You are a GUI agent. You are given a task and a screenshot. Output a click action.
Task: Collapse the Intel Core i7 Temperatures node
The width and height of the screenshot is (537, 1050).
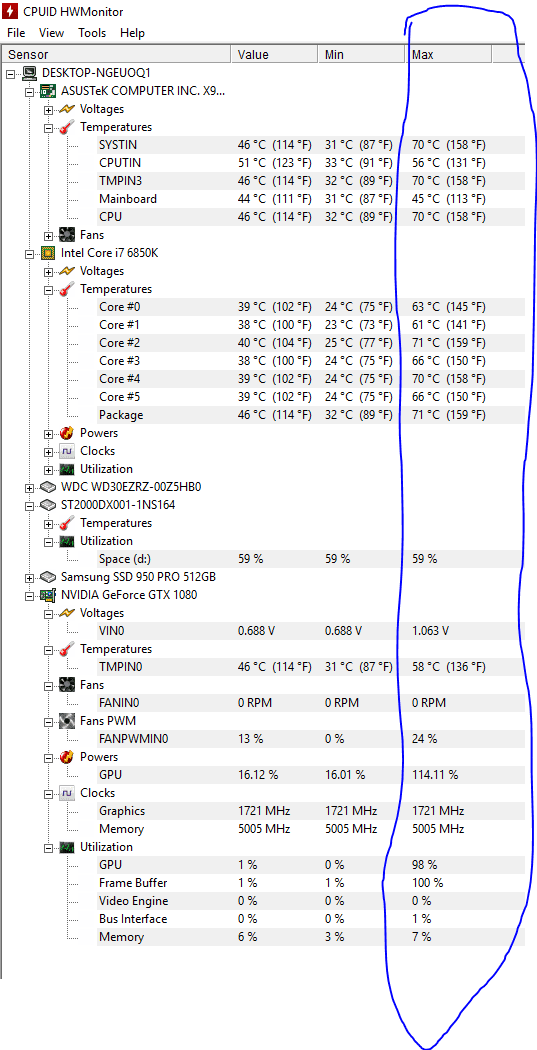(48, 289)
